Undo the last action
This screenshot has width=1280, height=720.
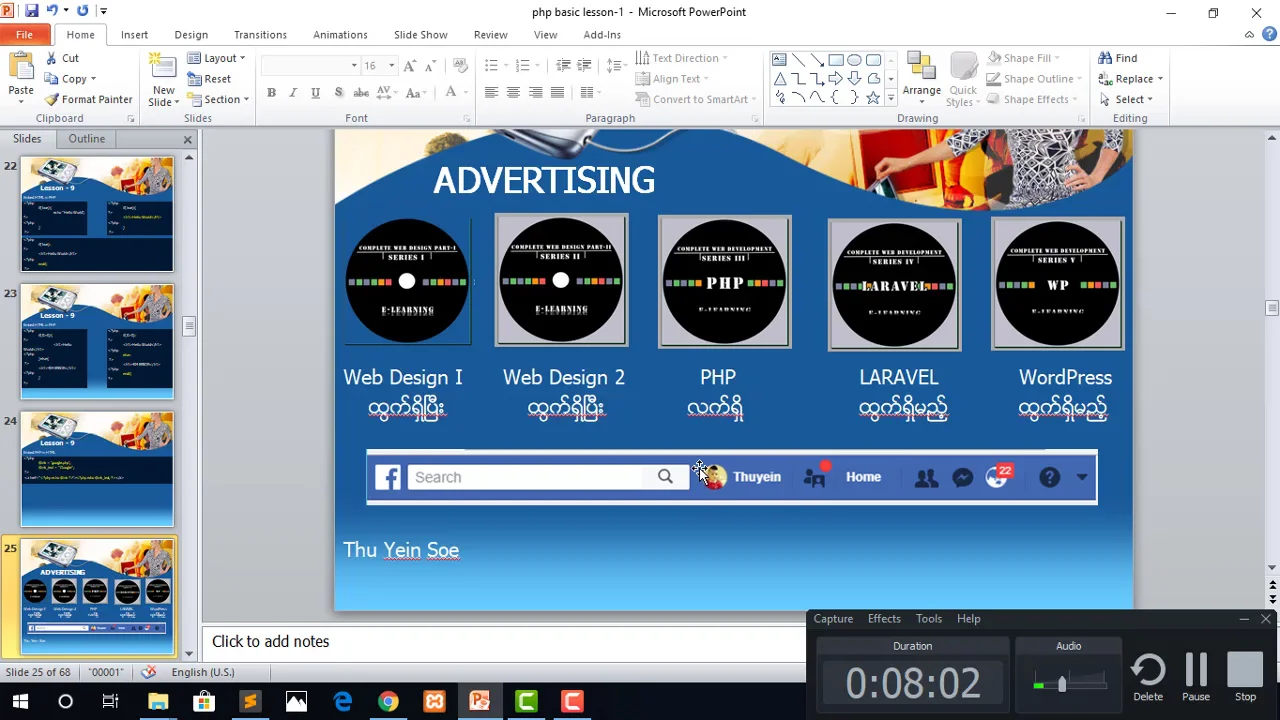click(x=52, y=11)
